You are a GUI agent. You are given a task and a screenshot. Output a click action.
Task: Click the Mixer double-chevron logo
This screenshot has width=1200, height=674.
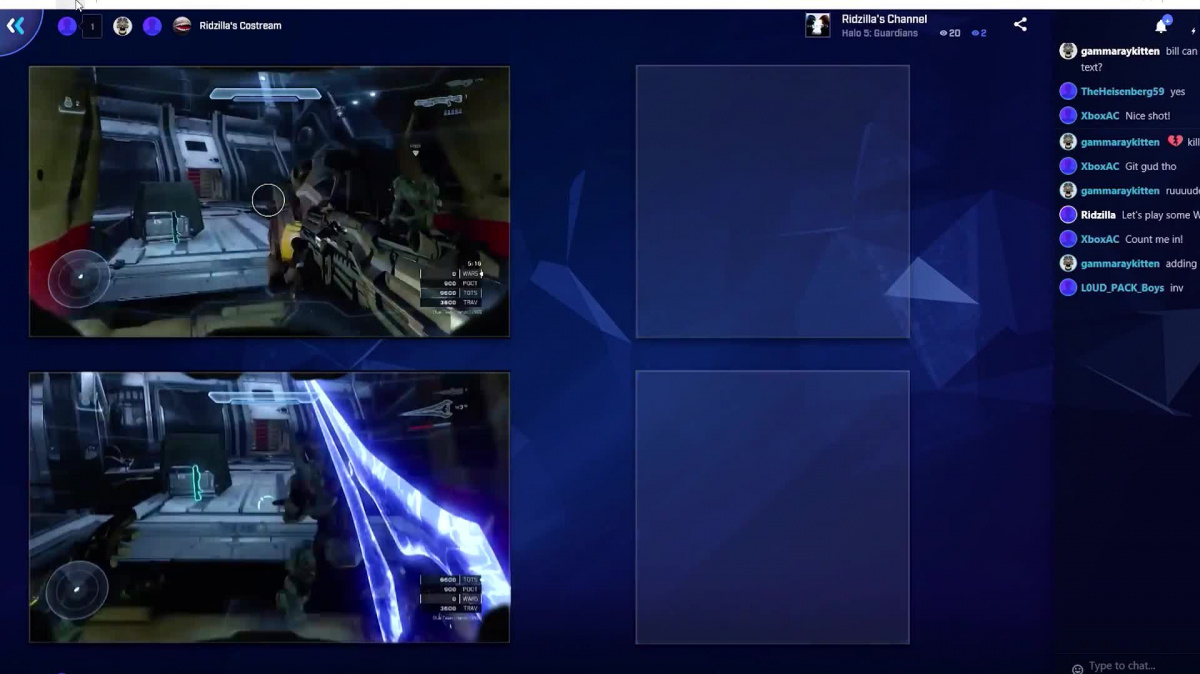[x=16, y=26]
